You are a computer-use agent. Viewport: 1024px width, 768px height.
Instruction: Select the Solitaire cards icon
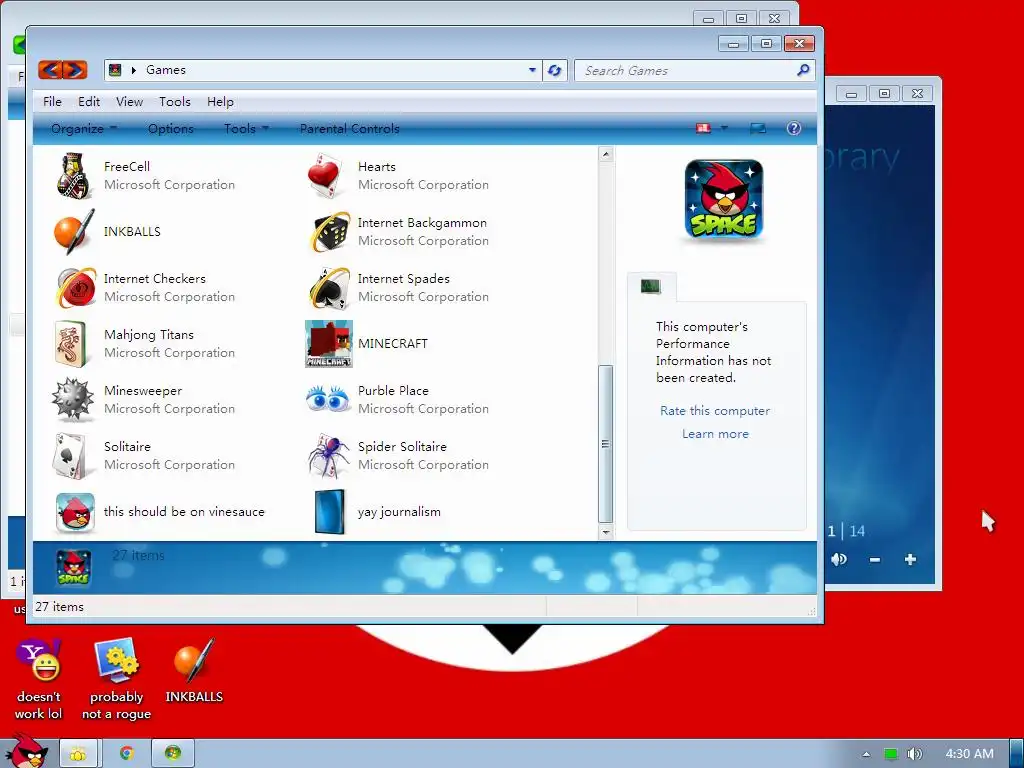(71, 456)
